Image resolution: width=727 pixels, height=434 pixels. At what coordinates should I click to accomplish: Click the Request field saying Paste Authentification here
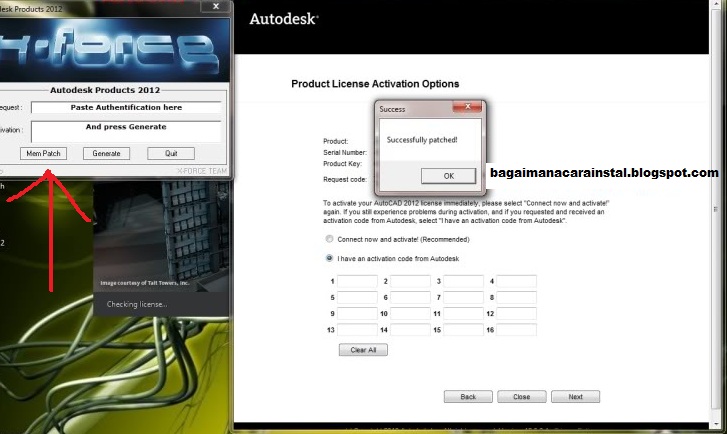tap(126, 107)
